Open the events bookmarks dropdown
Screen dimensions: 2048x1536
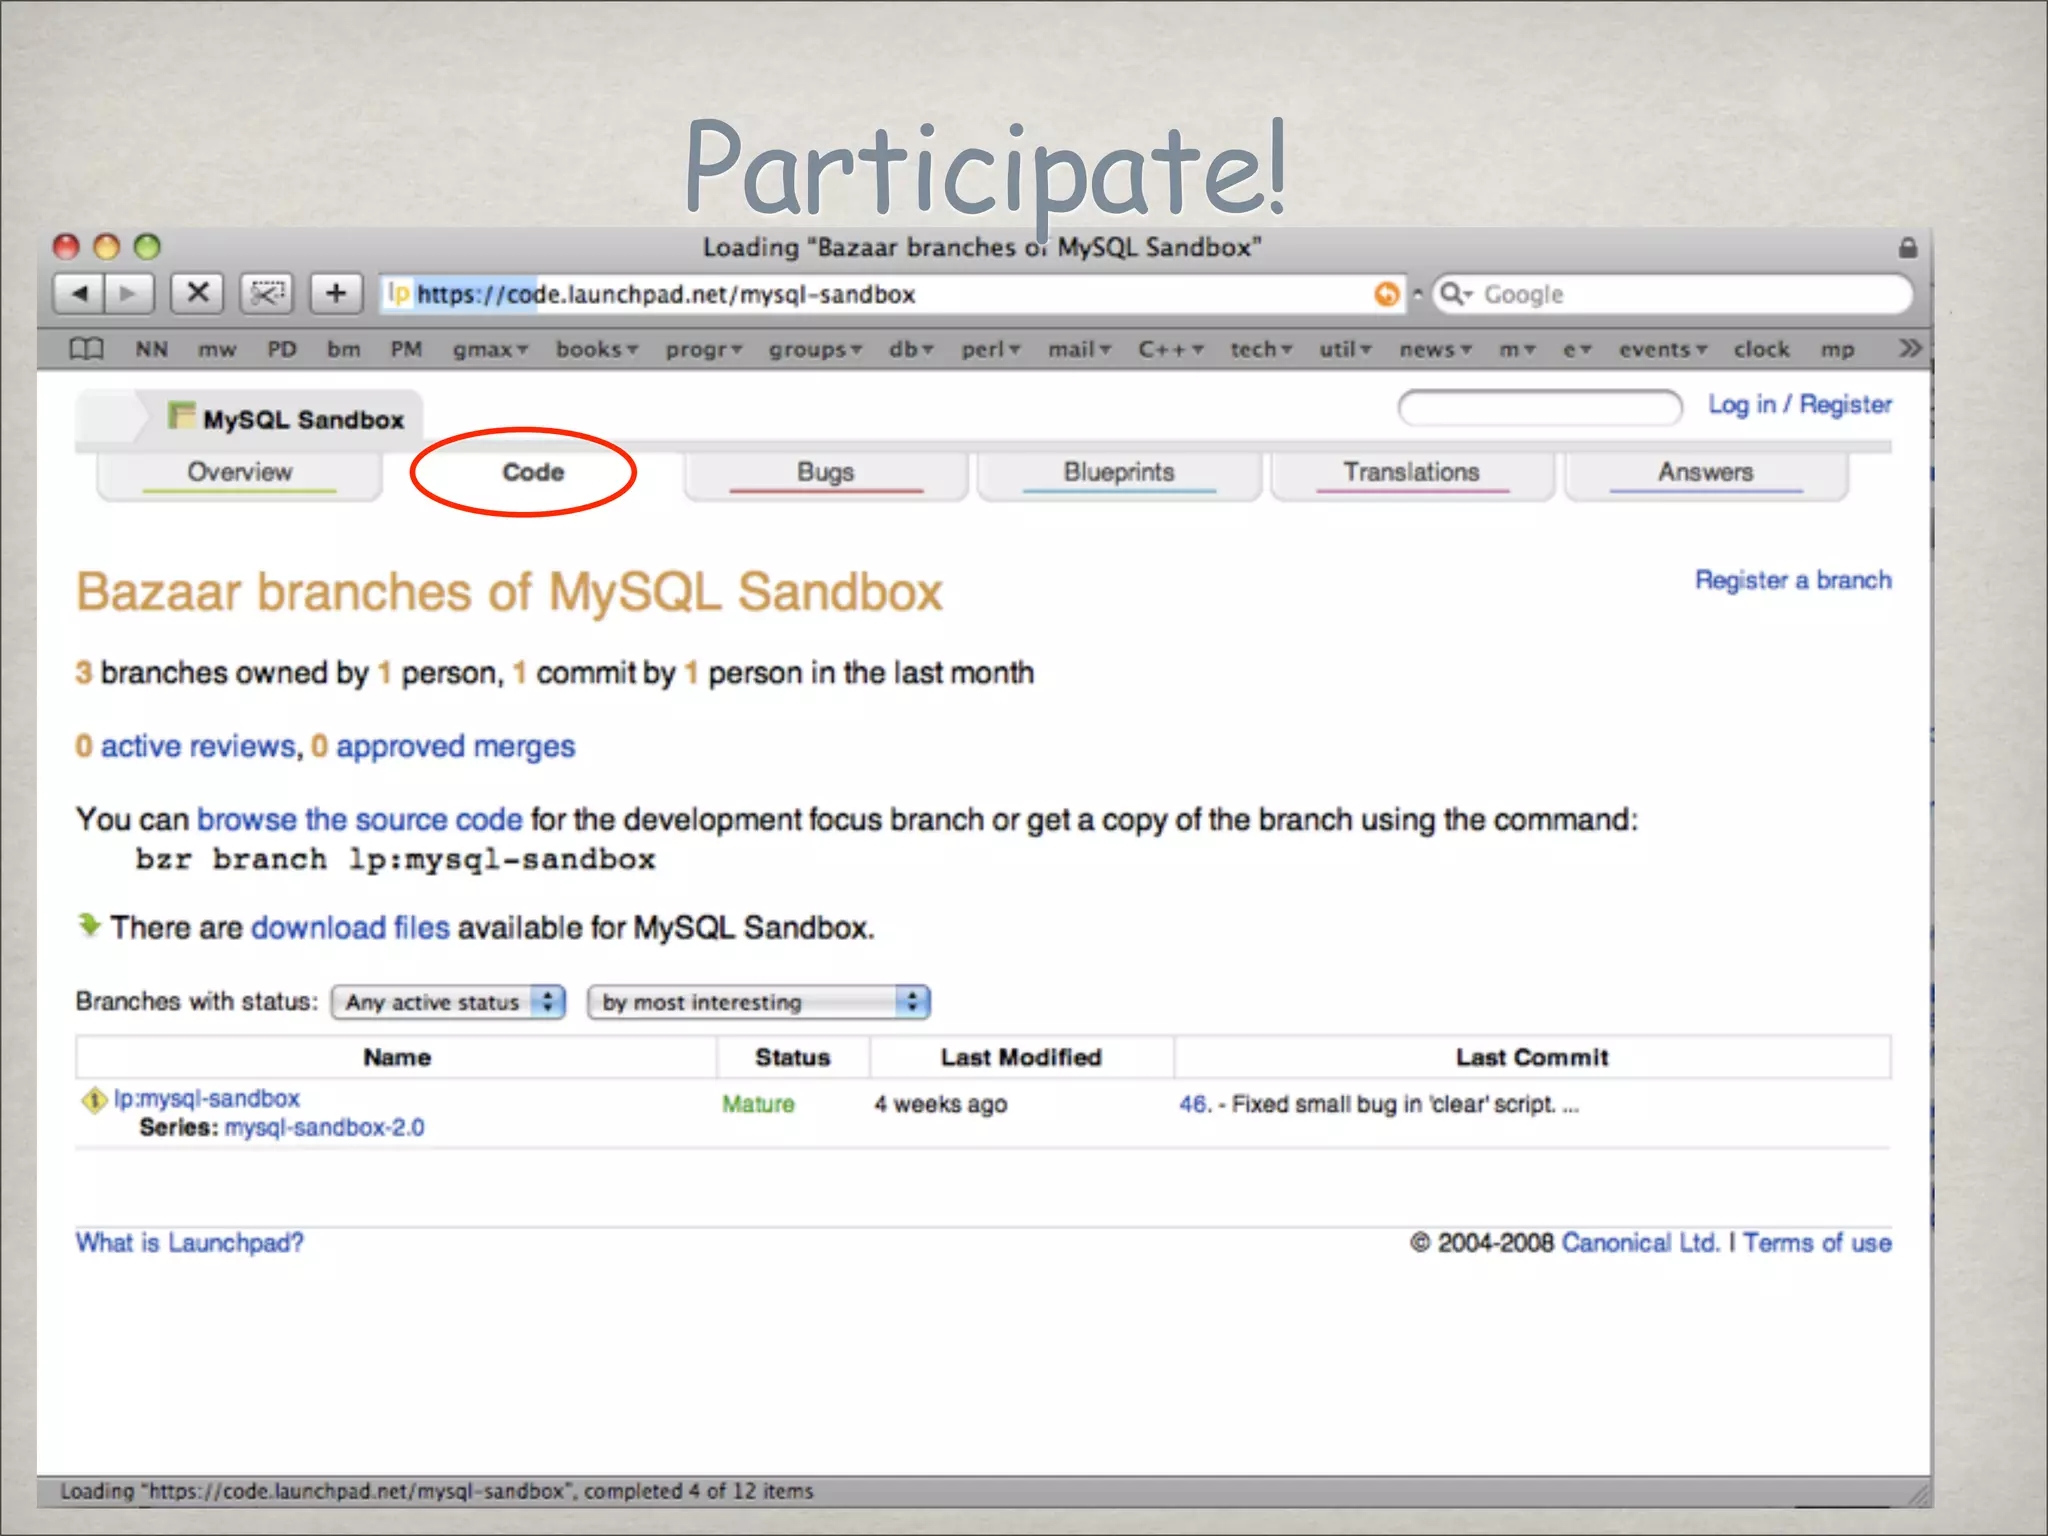point(1663,349)
